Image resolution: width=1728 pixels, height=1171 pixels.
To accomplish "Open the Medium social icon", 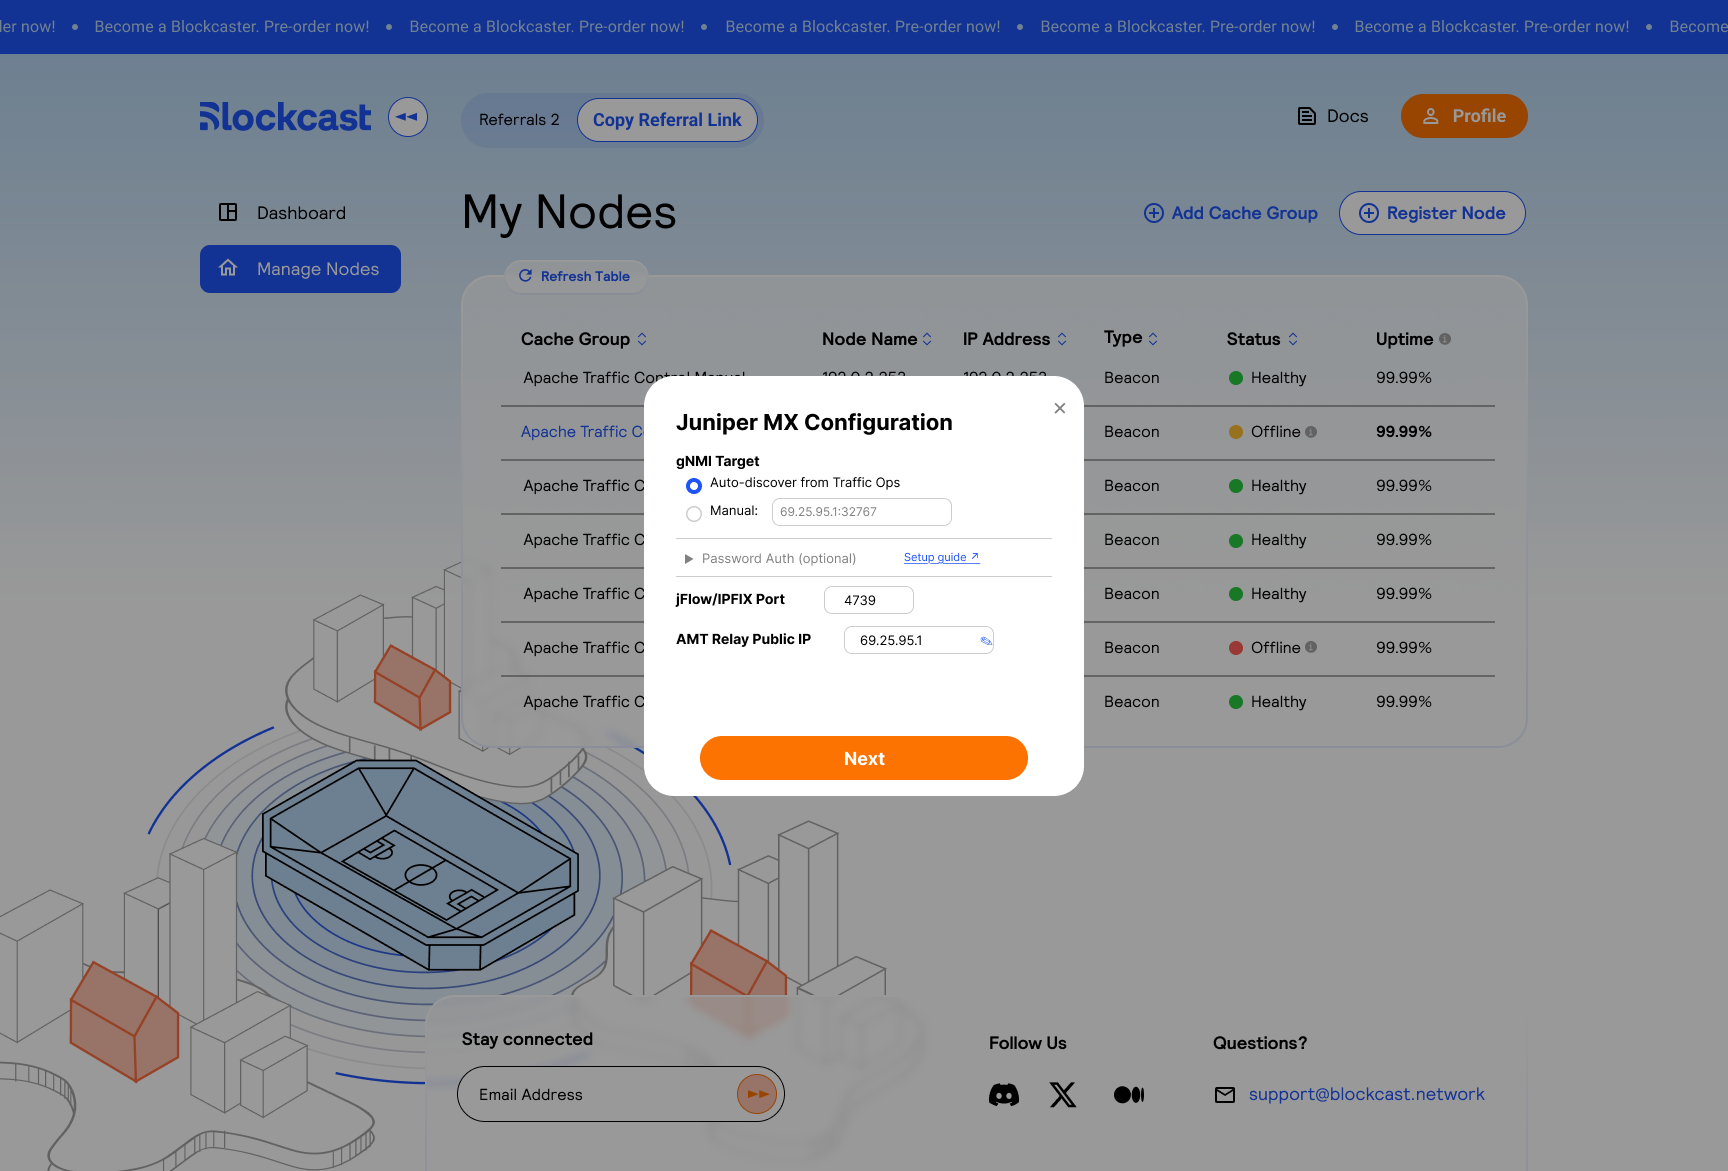I will pos(1129,1095).
